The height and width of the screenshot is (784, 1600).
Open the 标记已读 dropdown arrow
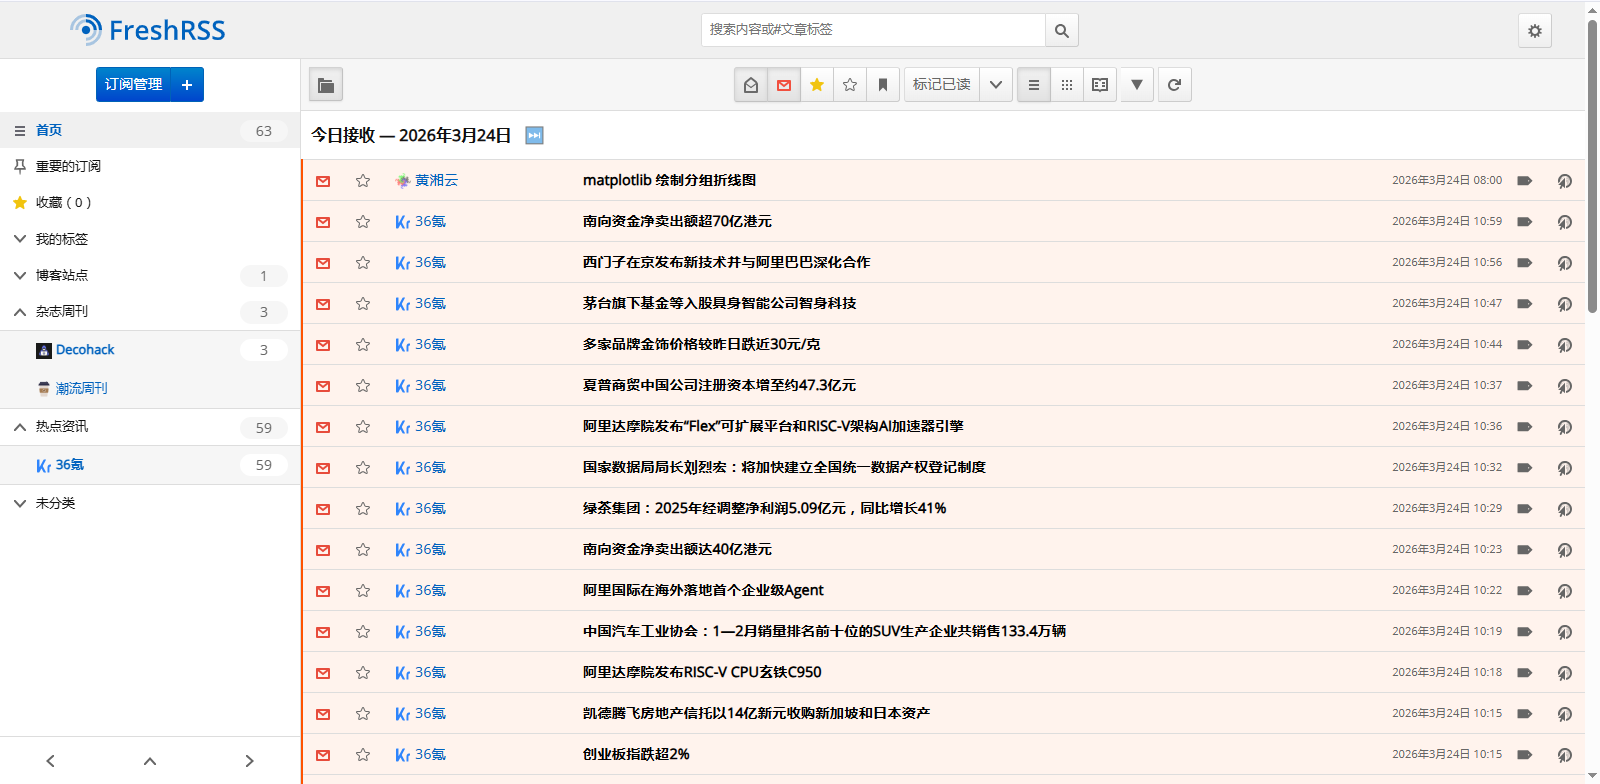tap(996, 85)
